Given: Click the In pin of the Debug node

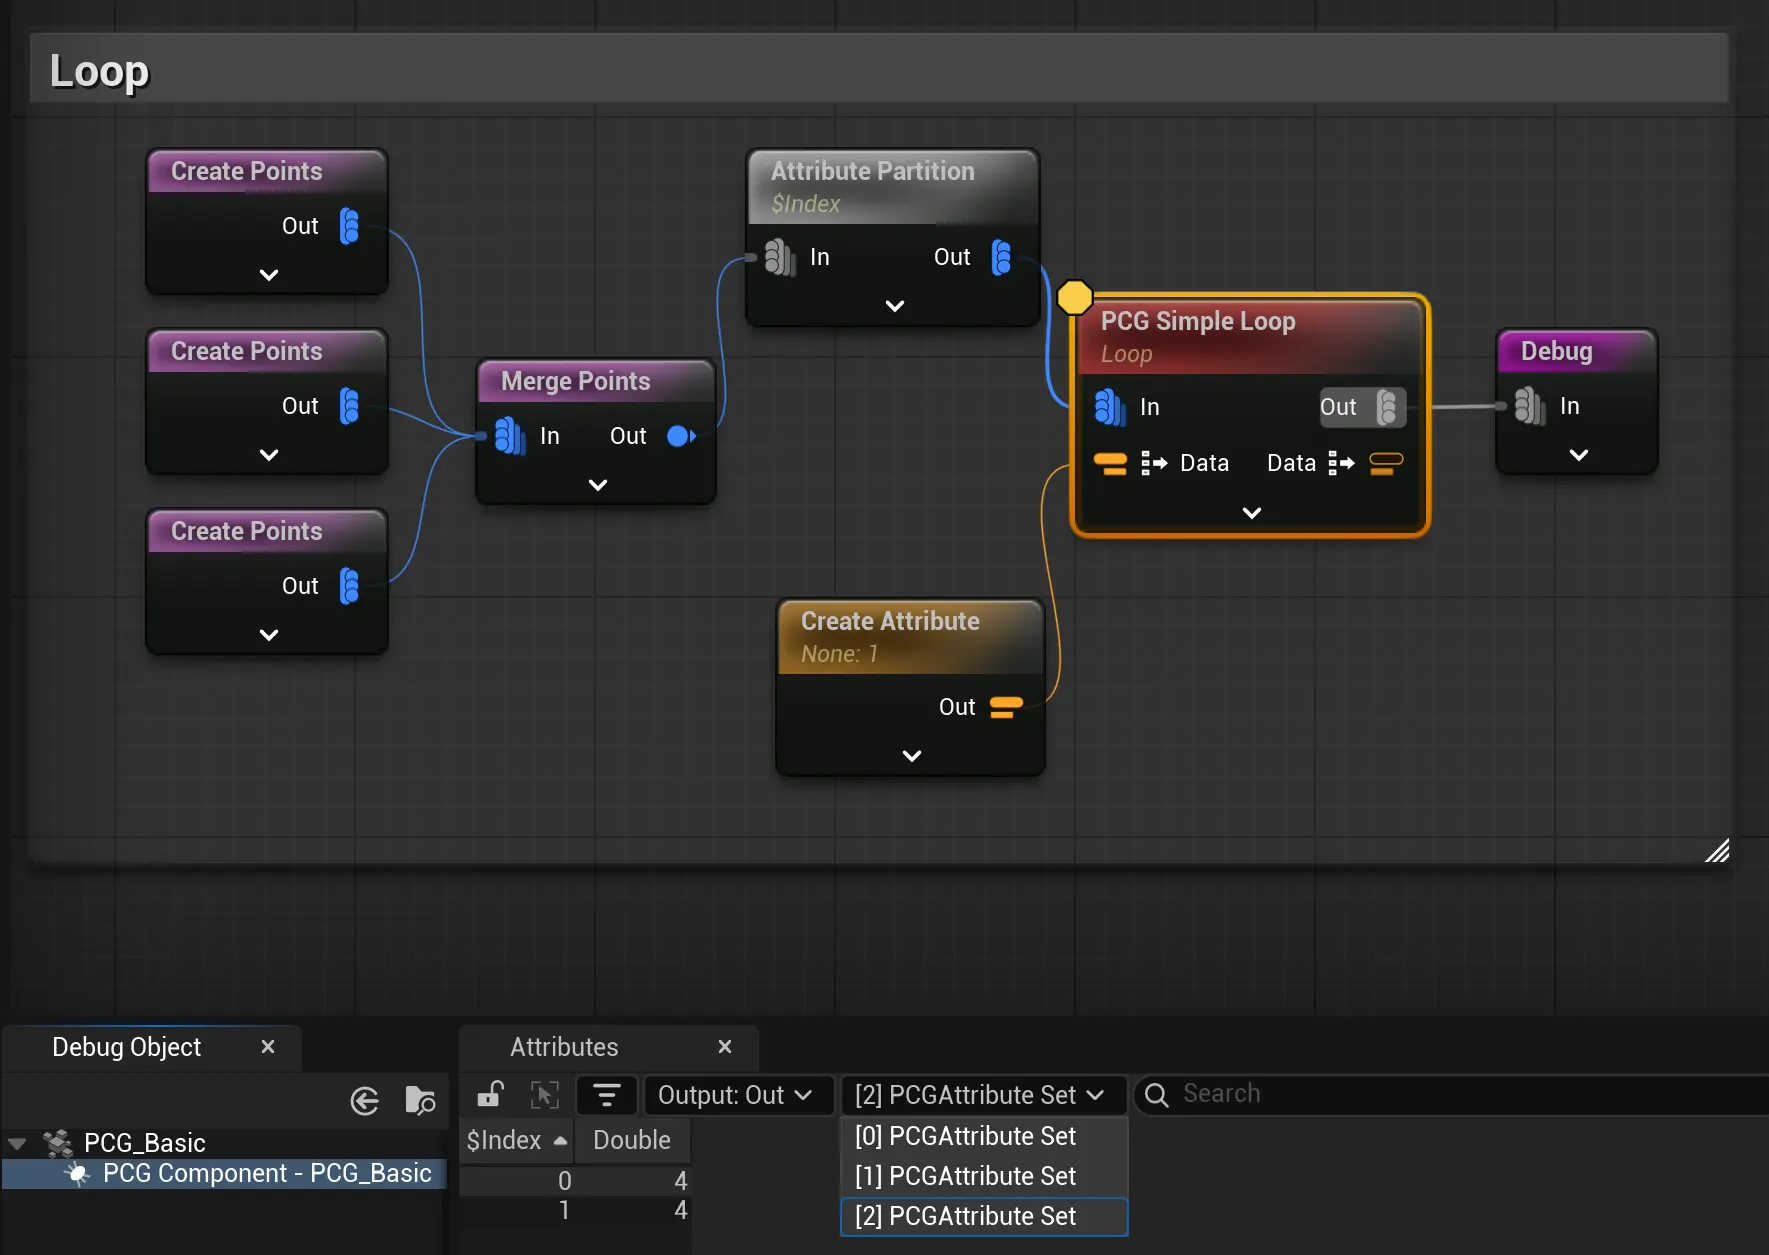Looking at the screenshot, I should pyautogui.click(x=1528, y=406).
